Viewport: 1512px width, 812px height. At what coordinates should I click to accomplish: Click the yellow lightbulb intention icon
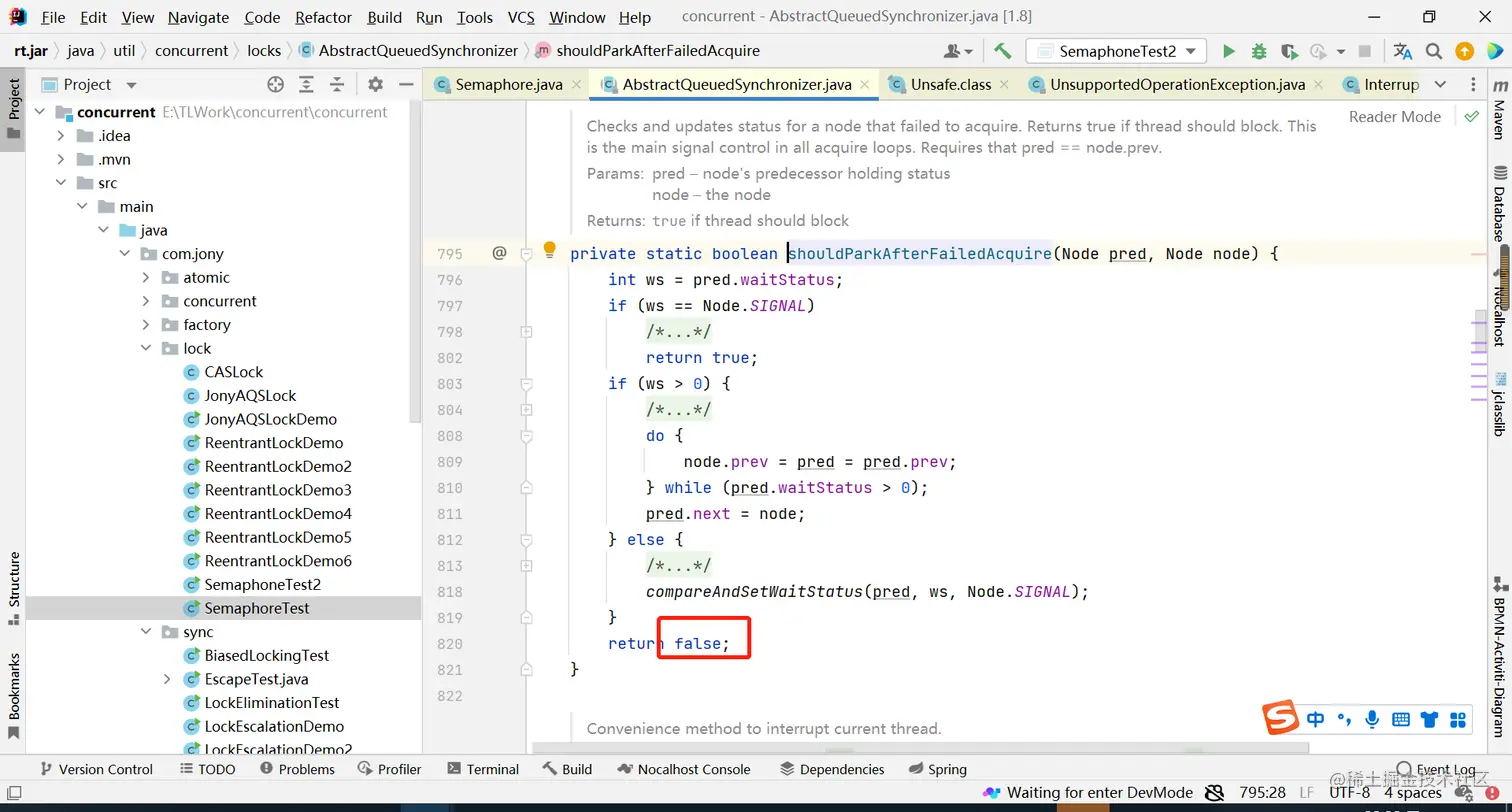549,250
